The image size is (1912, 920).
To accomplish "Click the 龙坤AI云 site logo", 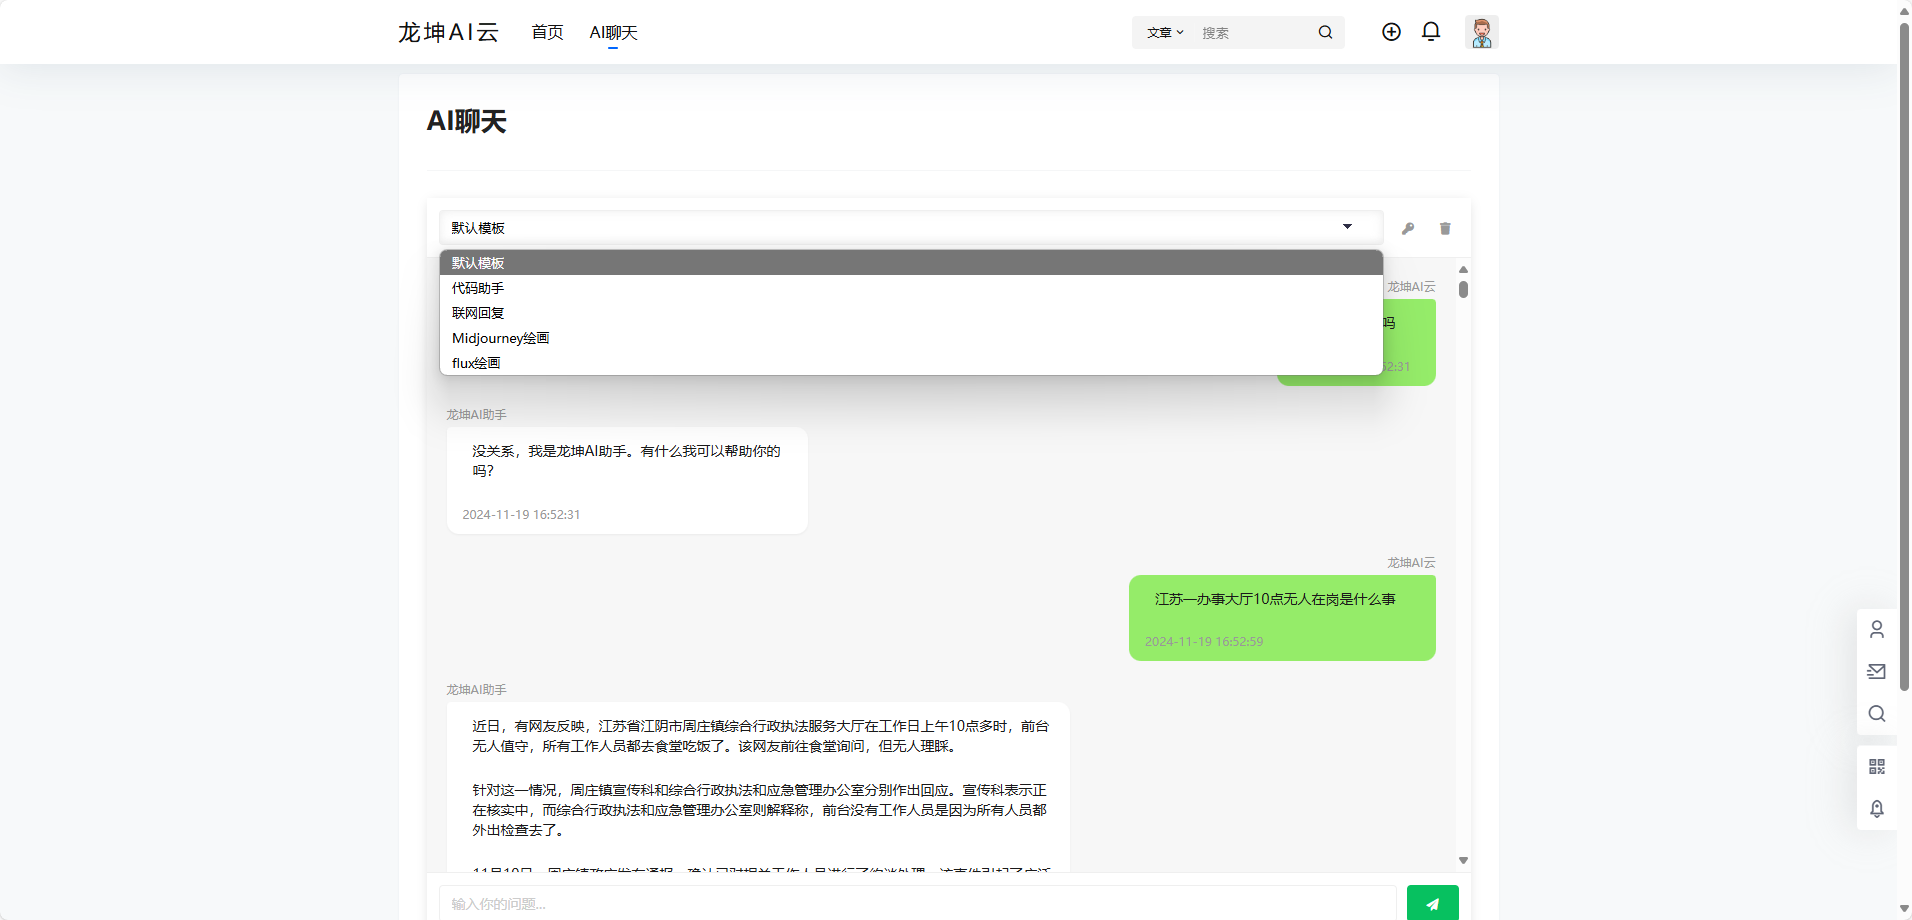I will click(x=448, y=32).
